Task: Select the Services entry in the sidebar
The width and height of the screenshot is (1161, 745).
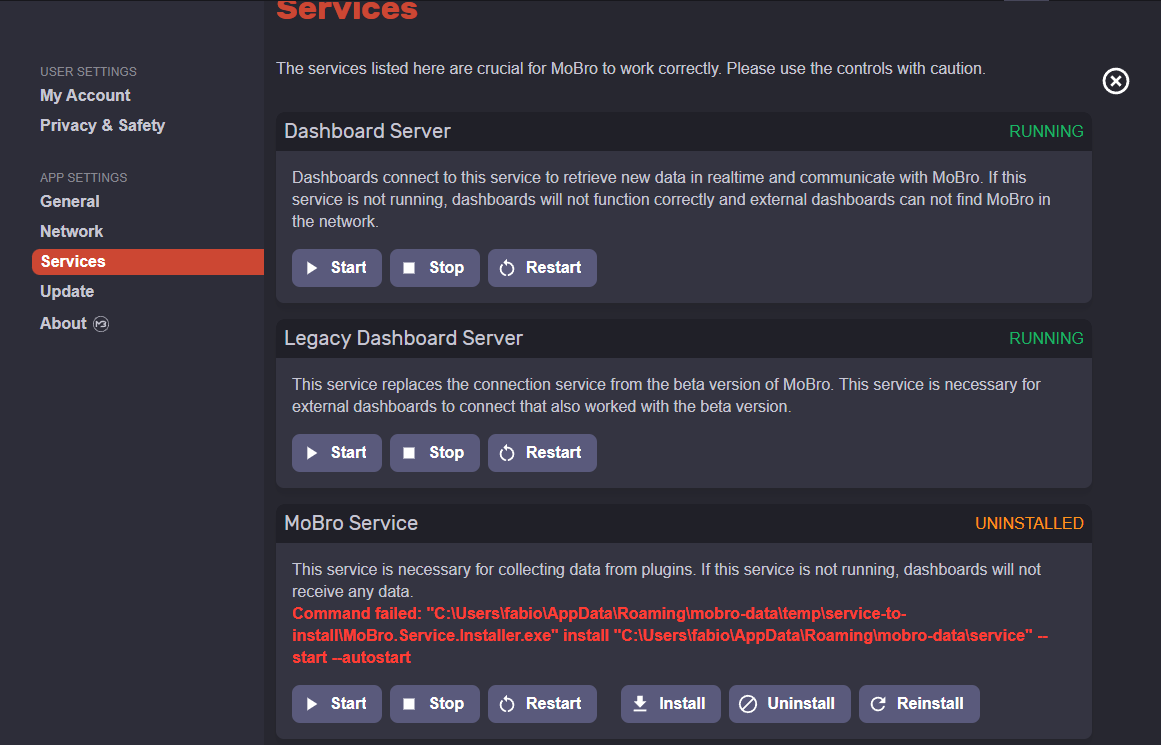Action: (x=148, y=261)
